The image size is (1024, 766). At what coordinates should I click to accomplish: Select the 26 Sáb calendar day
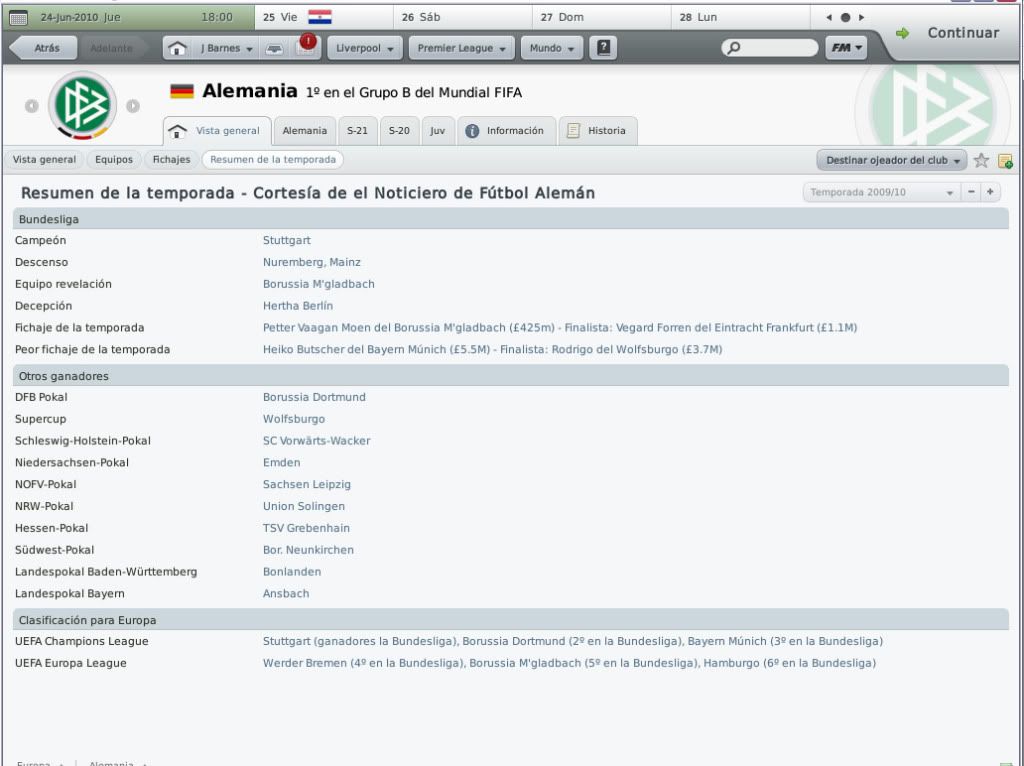tap(463, 17)
